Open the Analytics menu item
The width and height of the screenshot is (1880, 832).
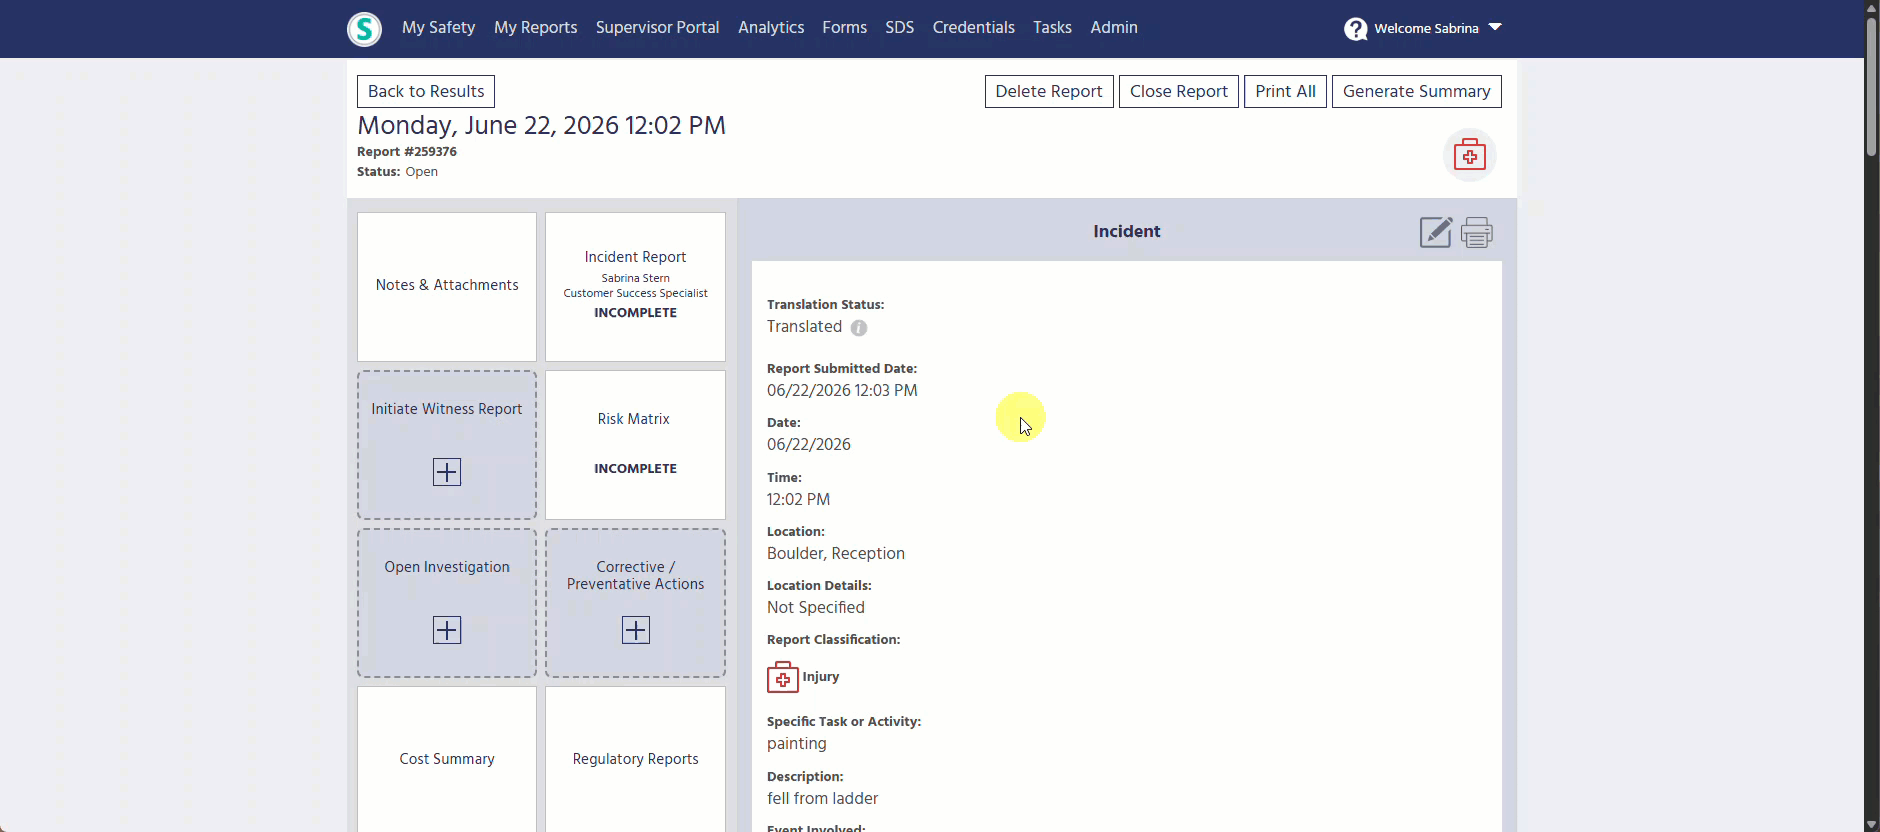[x=771, y=27]
